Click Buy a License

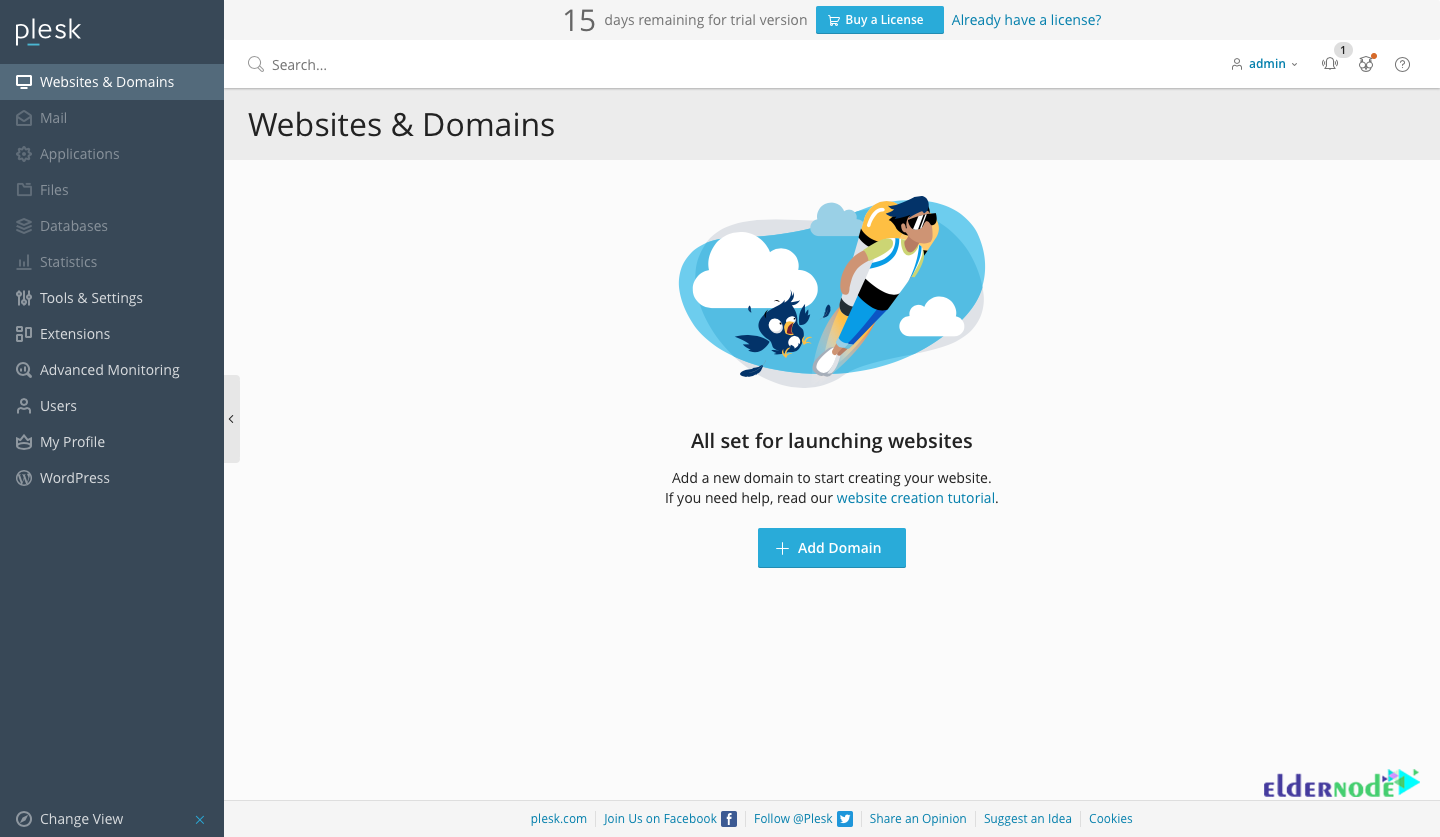point(879,19)
